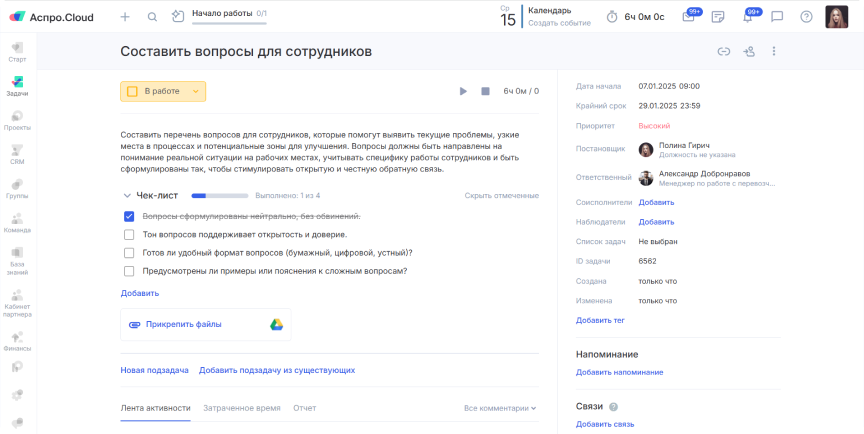The width and height of the screenshot is (864, 434).
Task: Click Скрыть отмеченные link
Action: [x=501, y=196]
